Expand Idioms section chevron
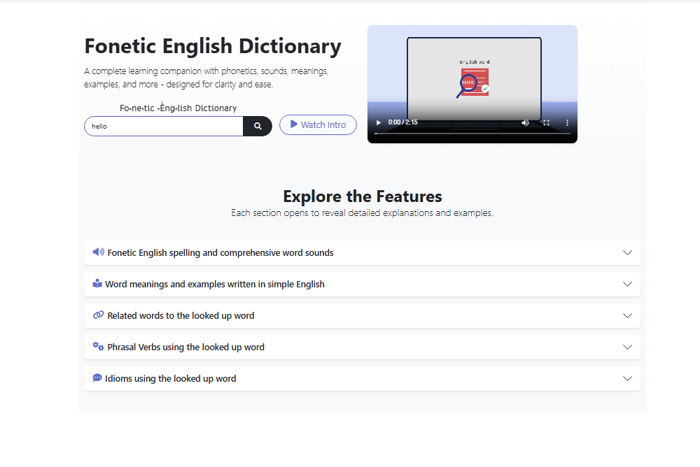This screenshot has width=700, height=467. coord(627,379)
